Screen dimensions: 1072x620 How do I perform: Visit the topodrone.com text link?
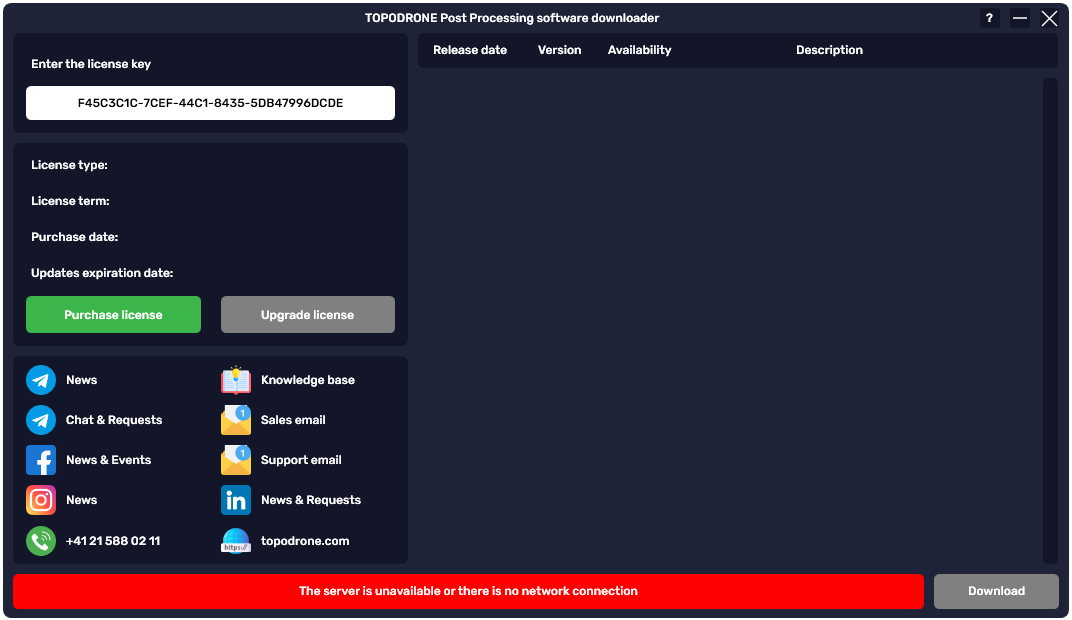pos(305,541)
